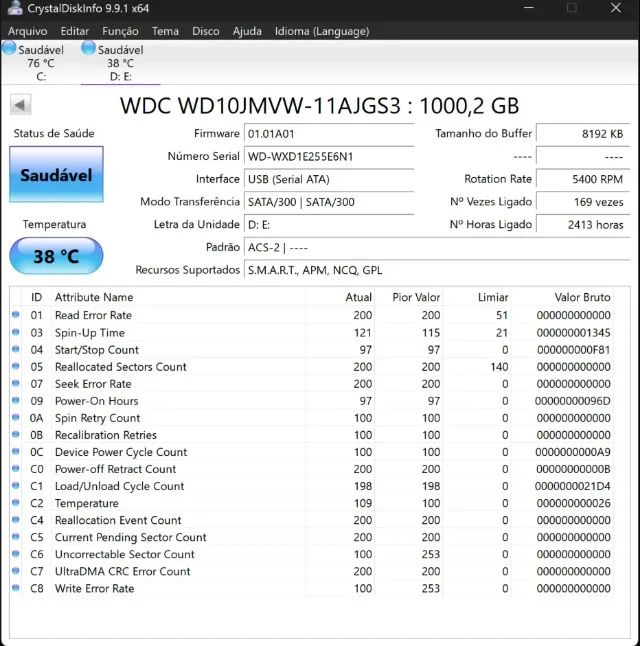The height and width of the screenshot is (646, 640).
Task: Select the C: drive tab at 76 °C
Action: [x=40, y=63]
